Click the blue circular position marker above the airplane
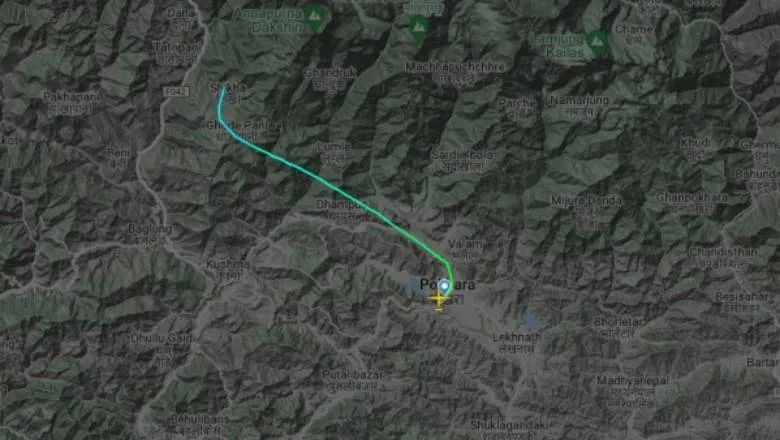The width and height of the screenshot is (780, 440). click(444, 286)
